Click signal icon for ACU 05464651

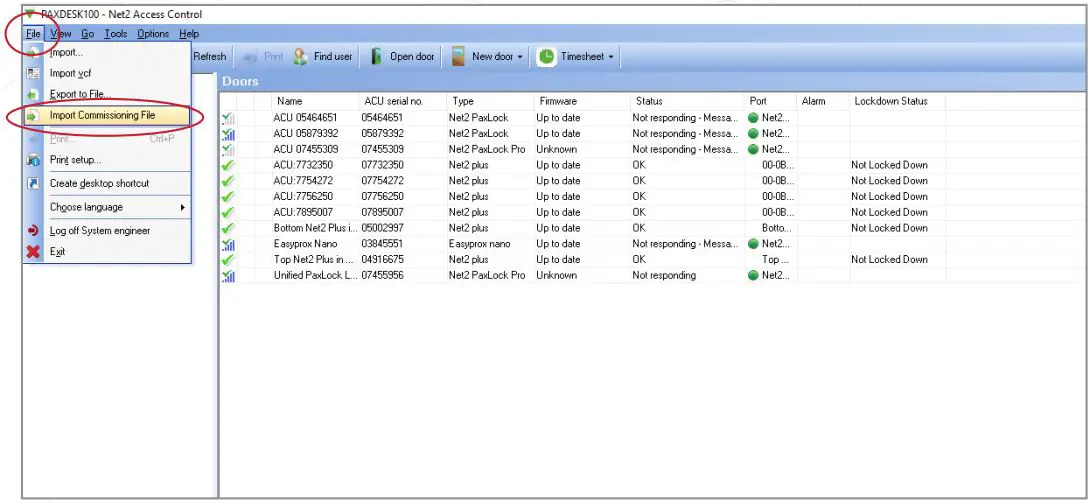(228, 118)
